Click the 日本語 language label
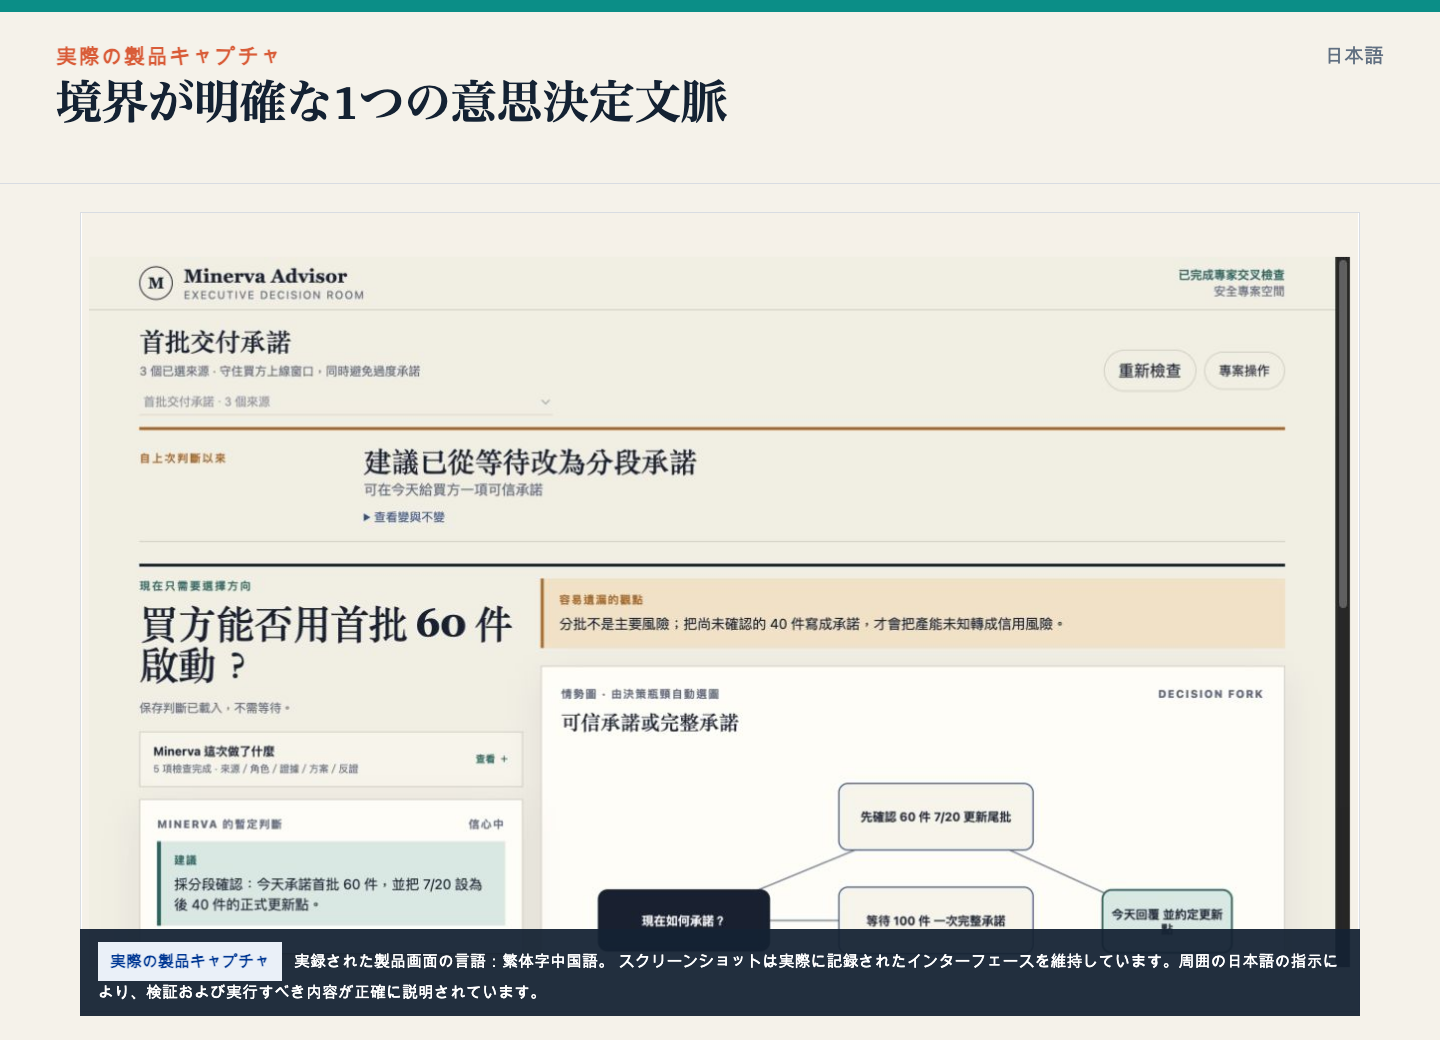Viewport: 1440px width, 1040px height. (1354, 56)
